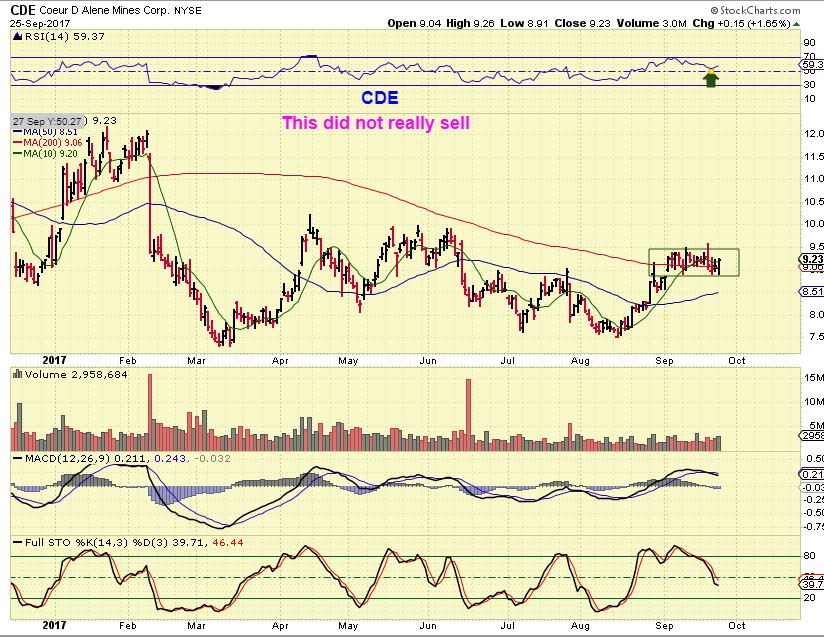Click the 10.0 price axis value
Screen dimensions: 824x637
point(813,224)
